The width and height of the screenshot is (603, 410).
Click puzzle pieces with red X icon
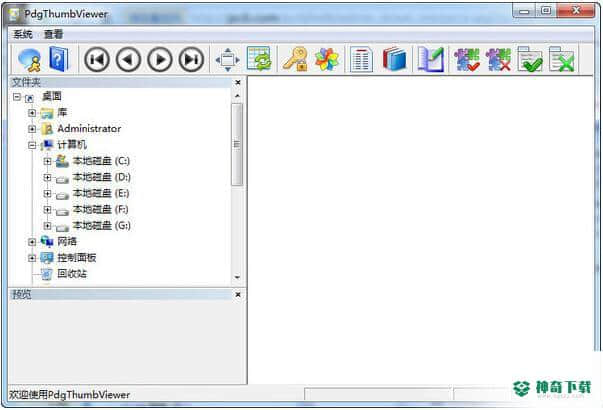pos(498,60)
